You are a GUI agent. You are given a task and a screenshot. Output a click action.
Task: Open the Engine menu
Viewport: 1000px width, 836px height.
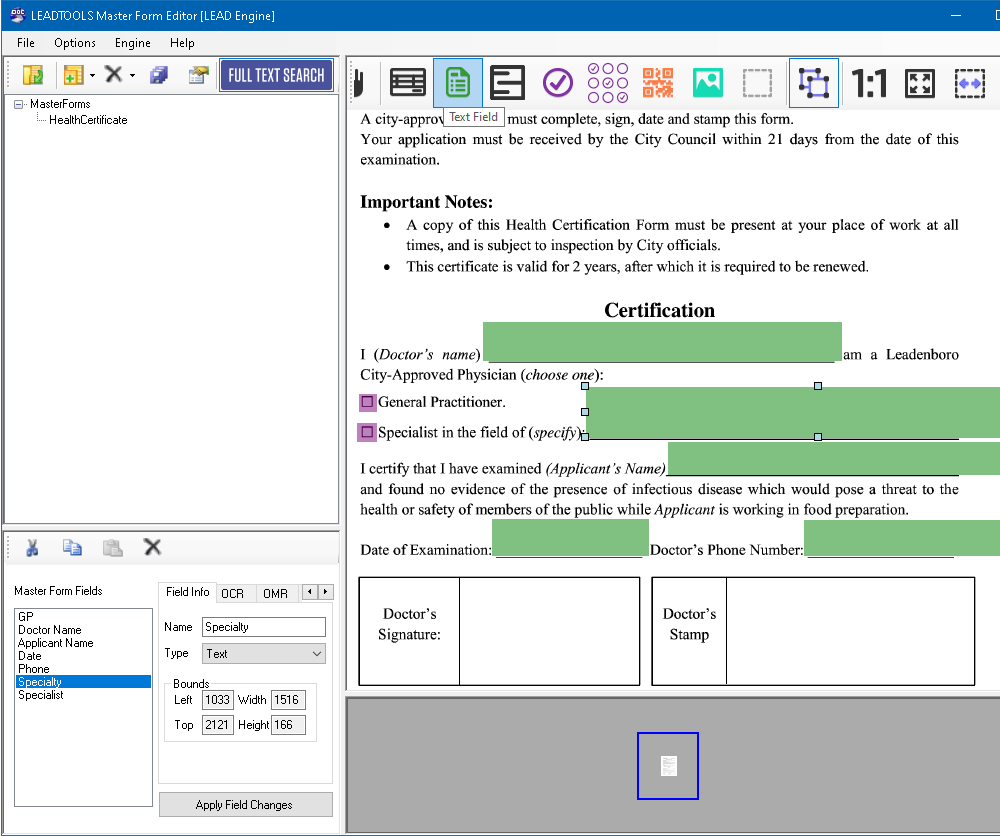[x=133, y=43]
